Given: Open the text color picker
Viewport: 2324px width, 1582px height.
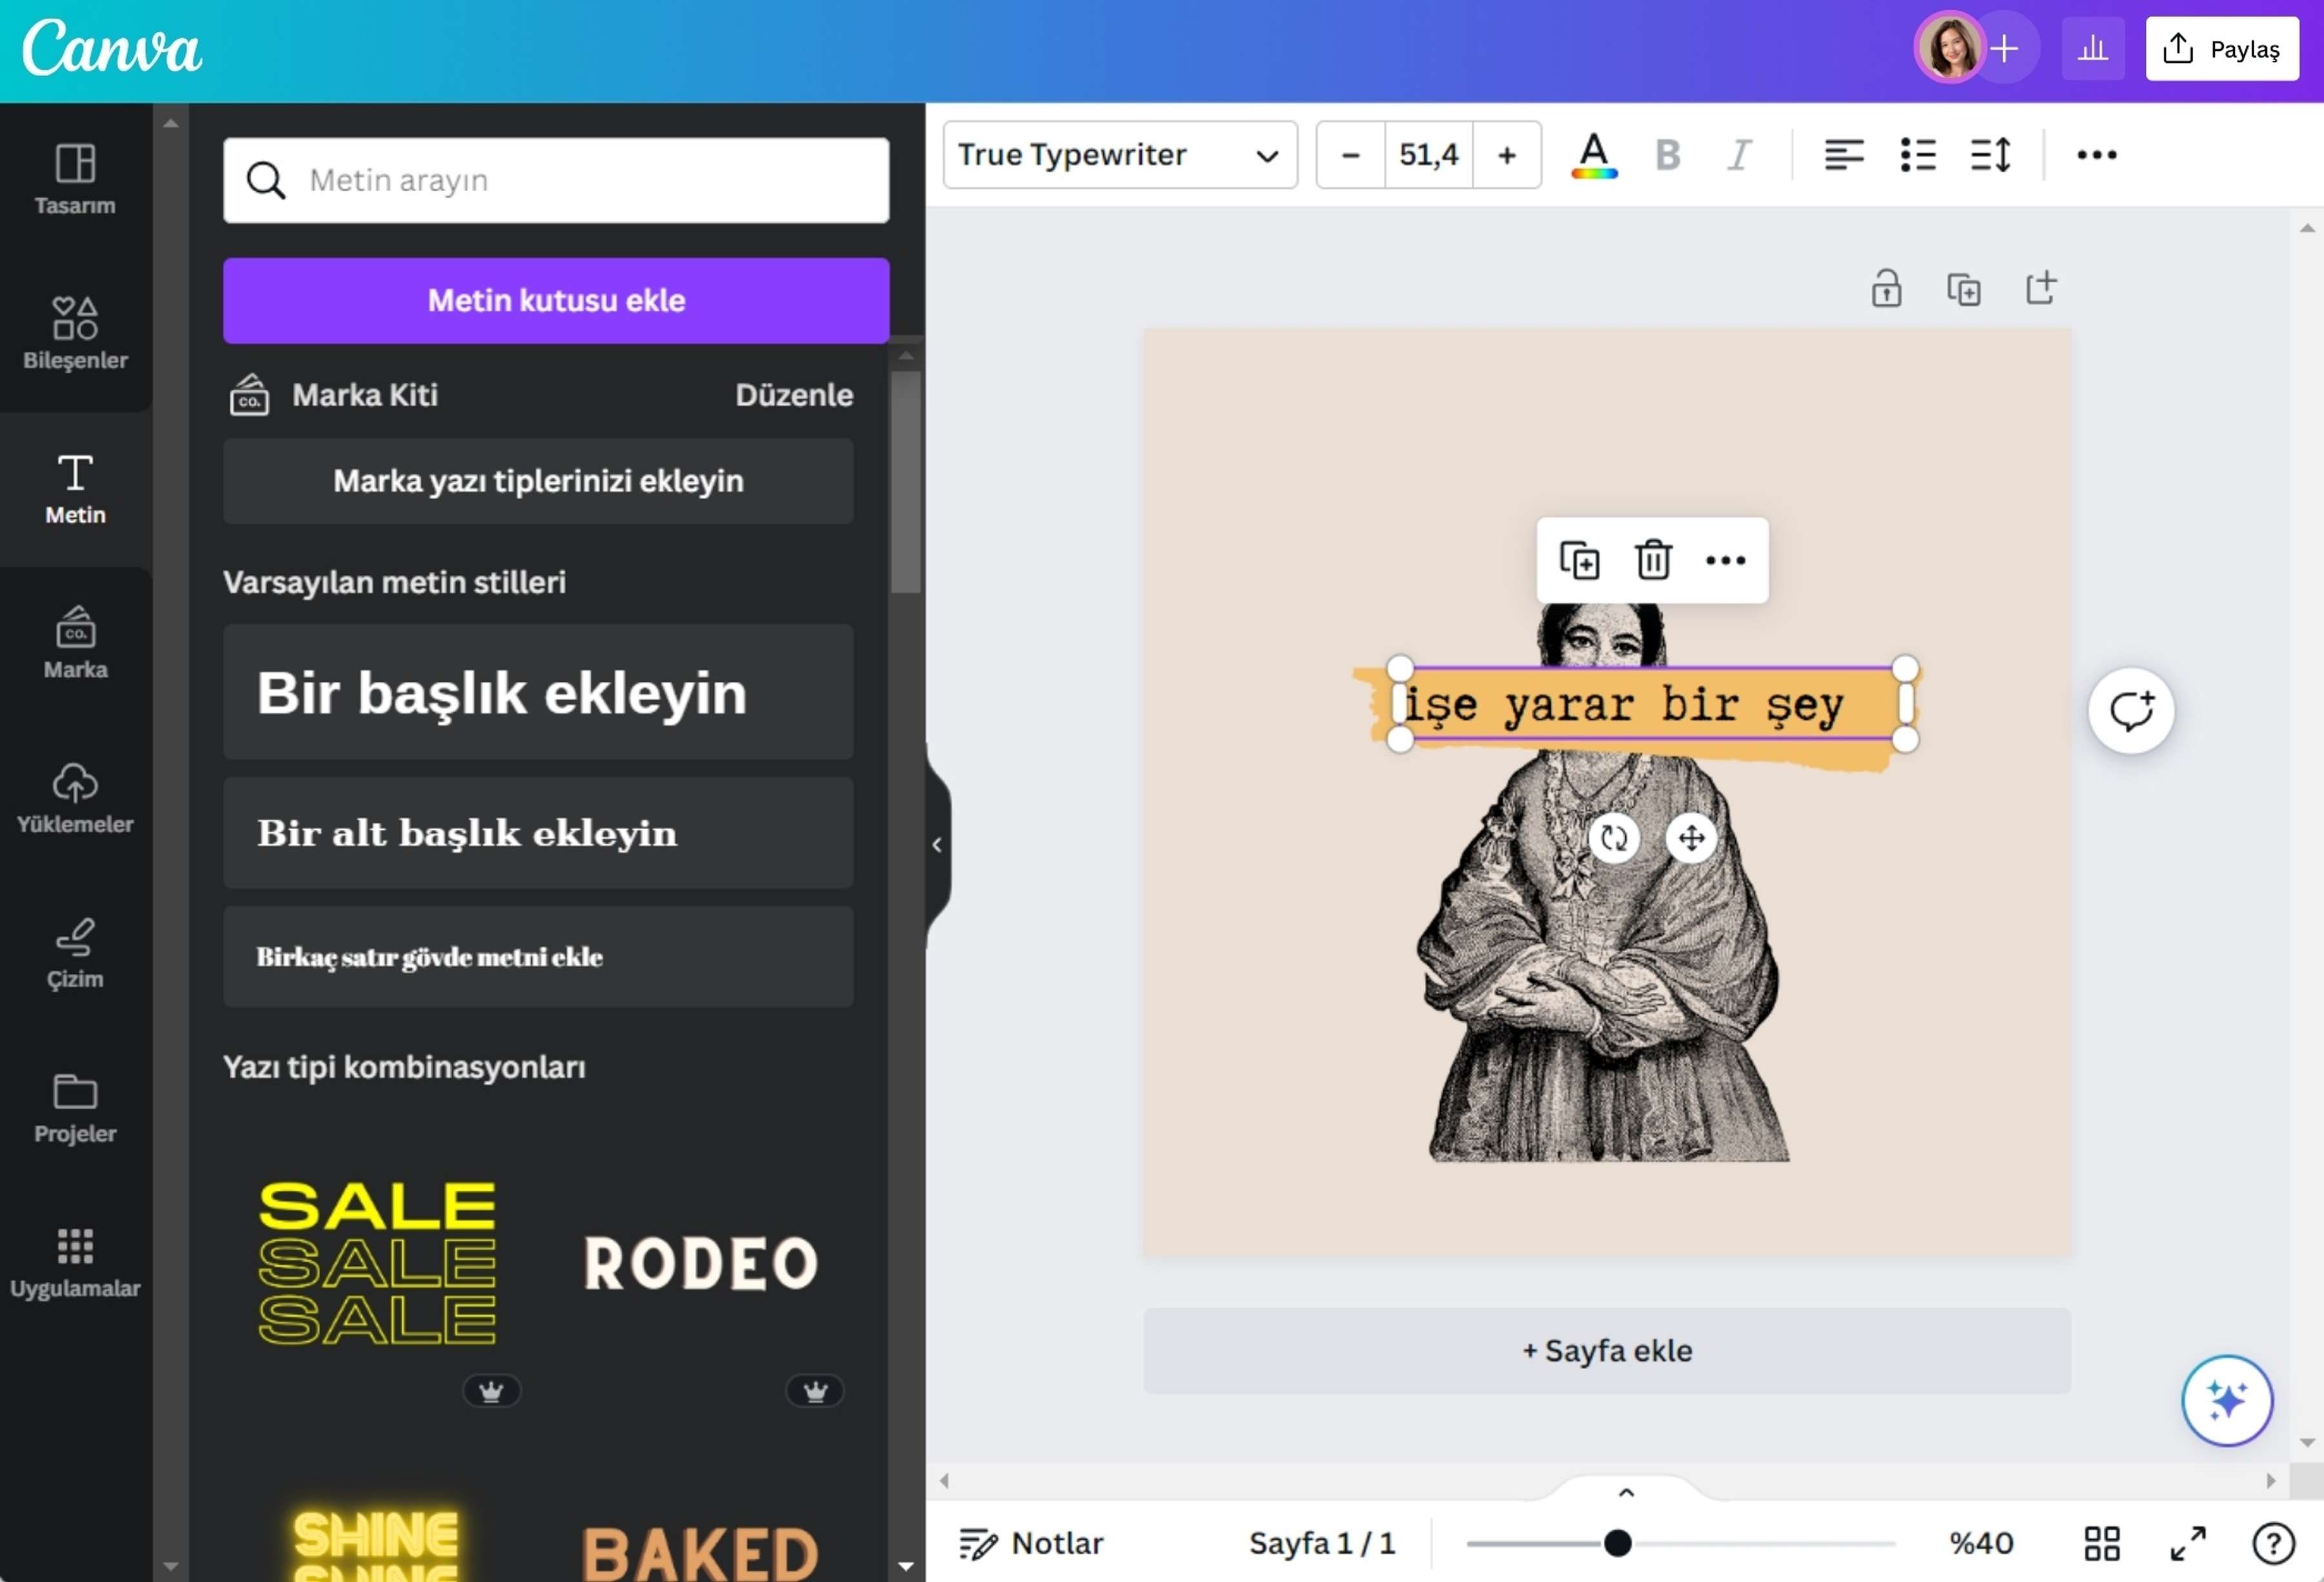Looking at the screenshot, I should pos(1594,155).
